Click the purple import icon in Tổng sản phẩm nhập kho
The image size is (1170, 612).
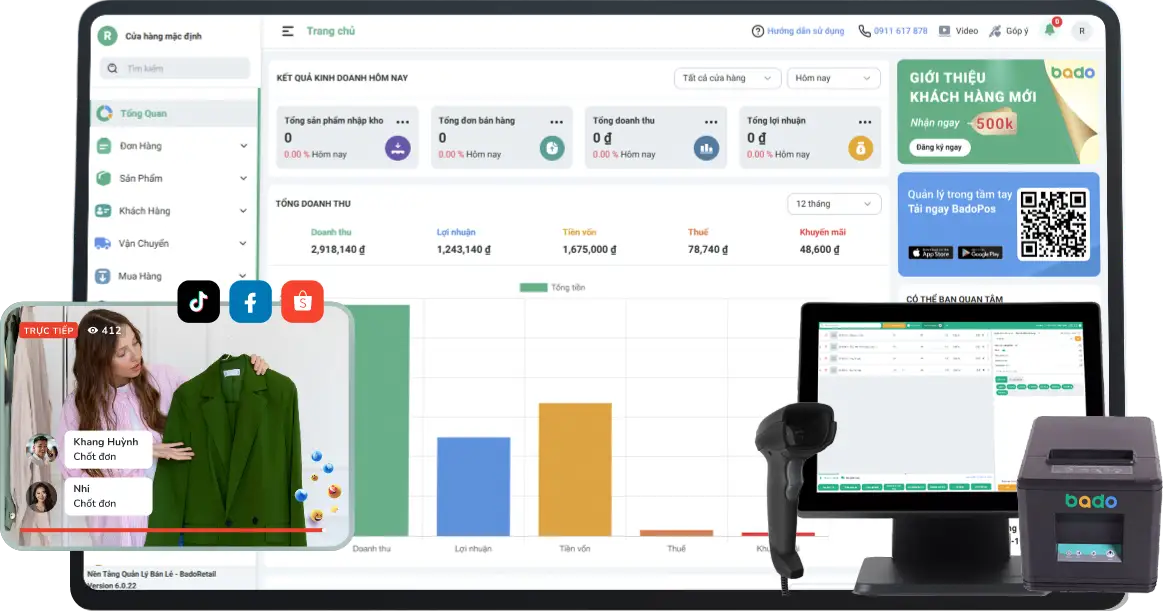(x=398, y=148)
